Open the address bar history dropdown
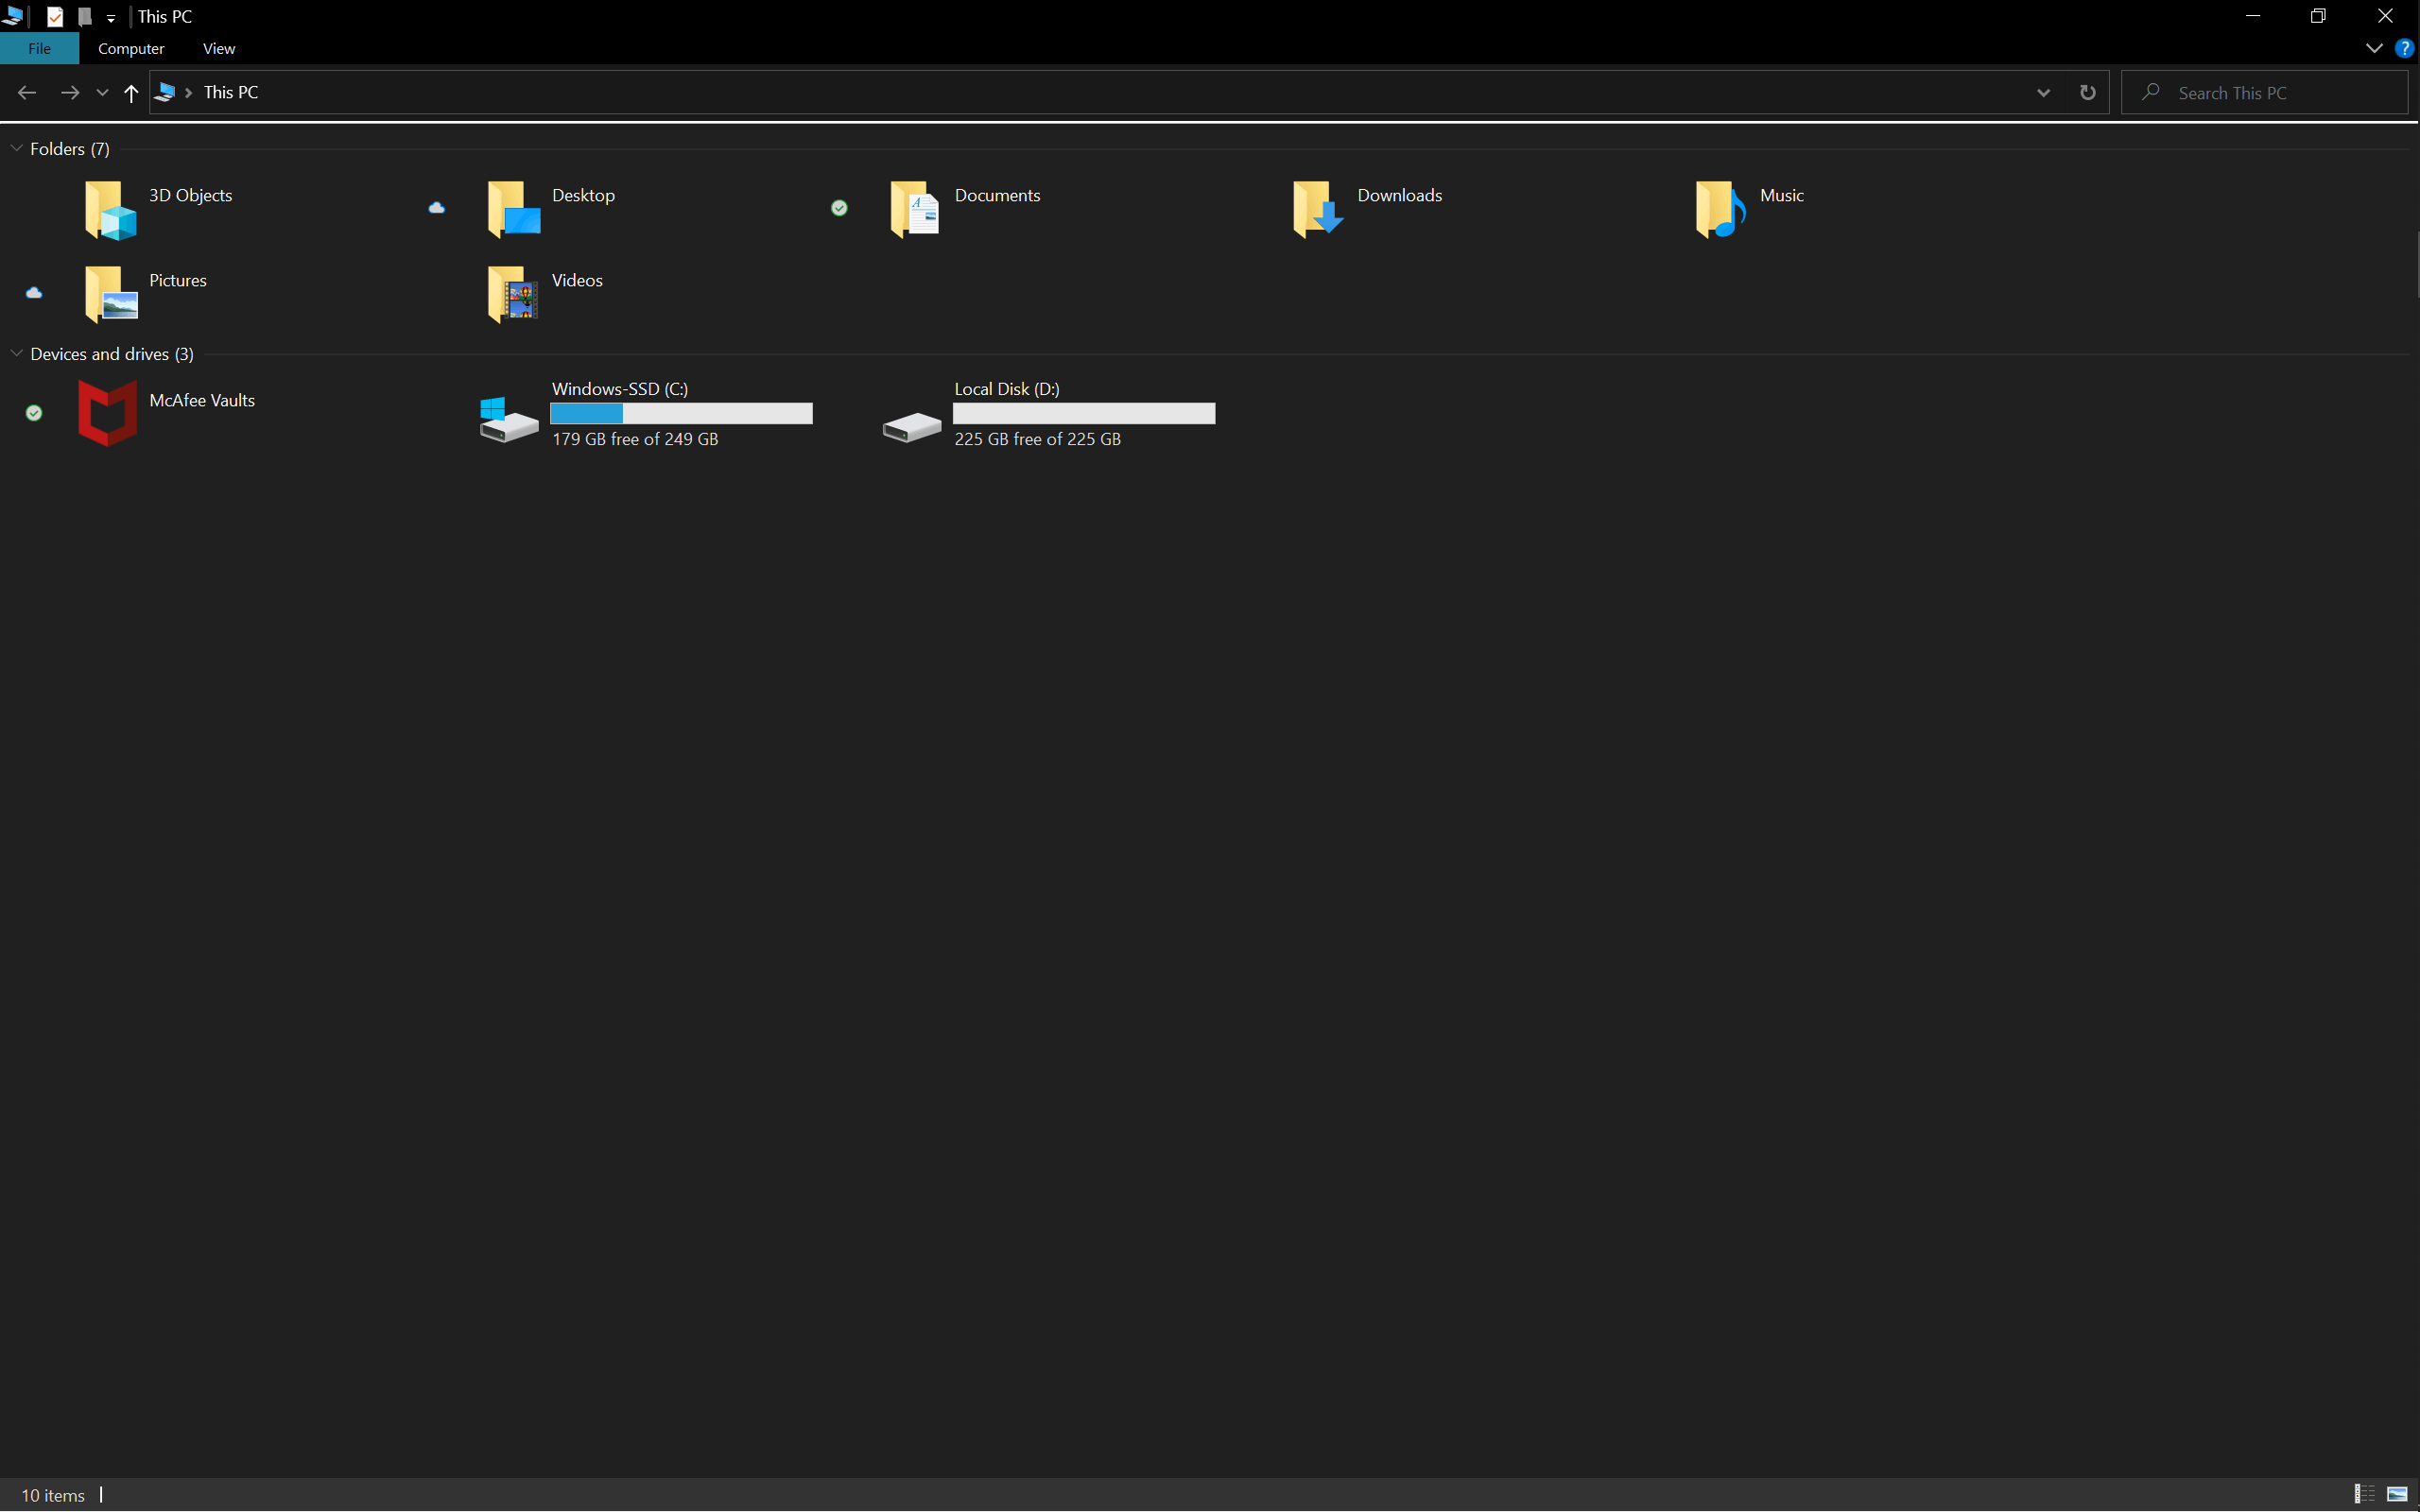Viewport: 2420px width, 1512px height. (x=2043, y=92)
